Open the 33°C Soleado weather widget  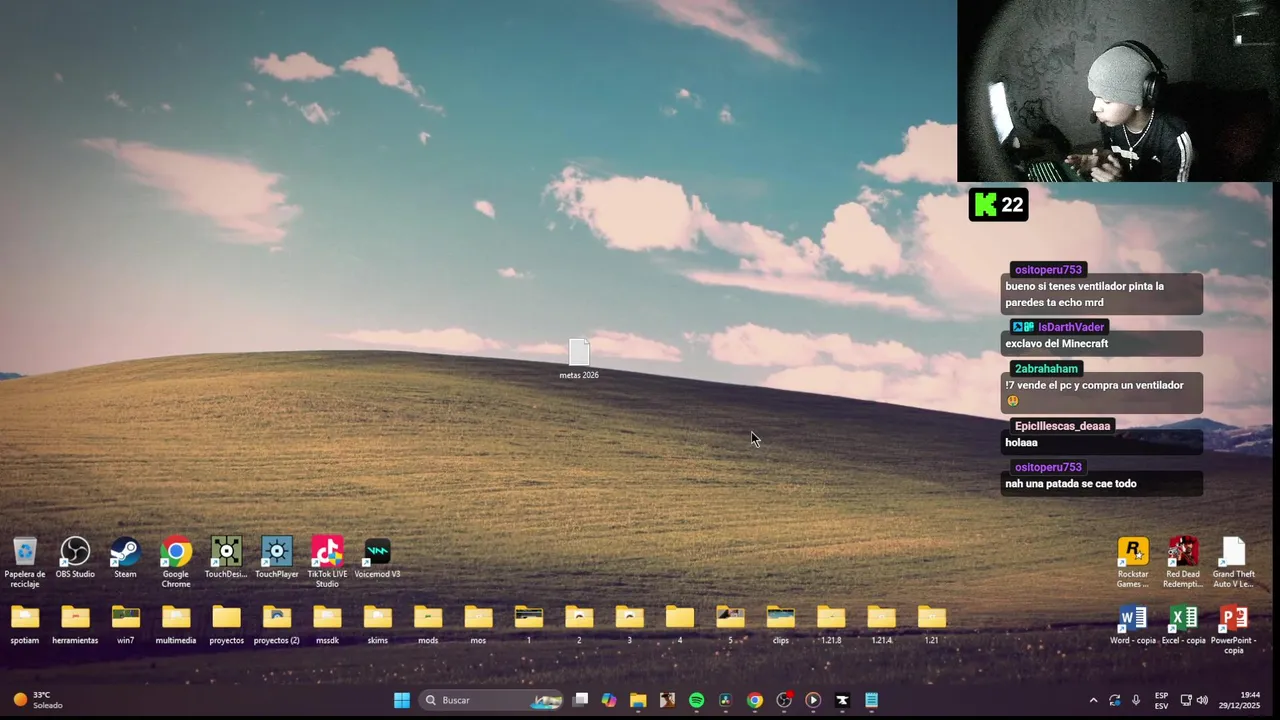click(38, 700)
